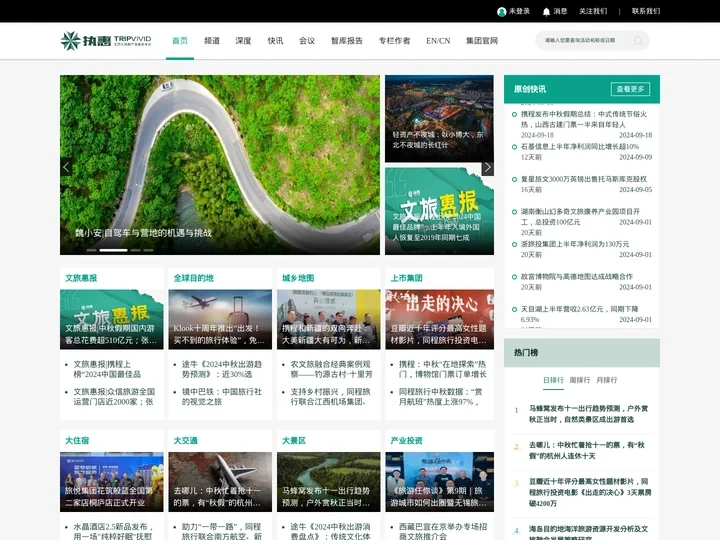
Task: Show the previous carousel slide with the left arrow
Action: [67, 167]
